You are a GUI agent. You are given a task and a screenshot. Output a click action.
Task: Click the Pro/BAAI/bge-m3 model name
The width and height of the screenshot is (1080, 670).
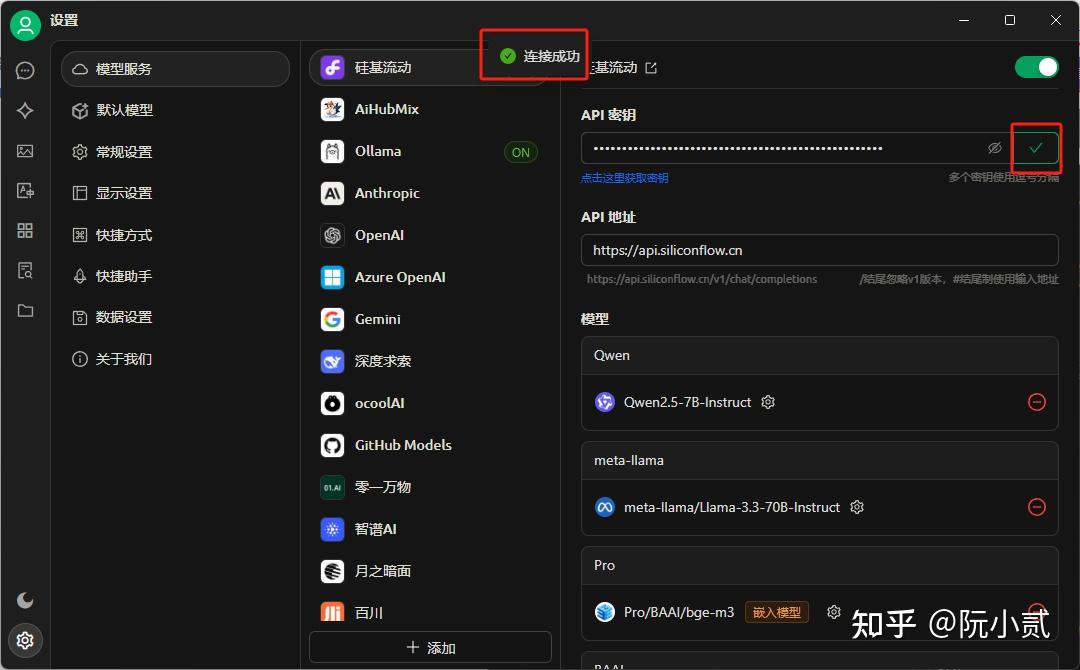coord(679,612)
